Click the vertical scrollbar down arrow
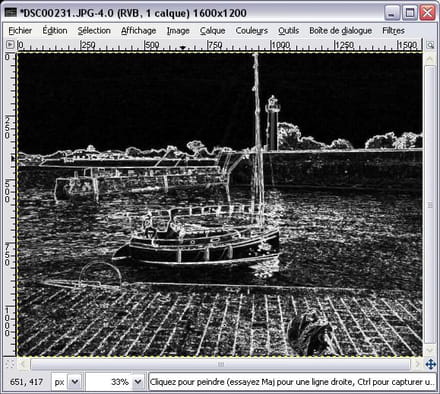This screenshot has height=394, width=440. [x=430, y=350]
